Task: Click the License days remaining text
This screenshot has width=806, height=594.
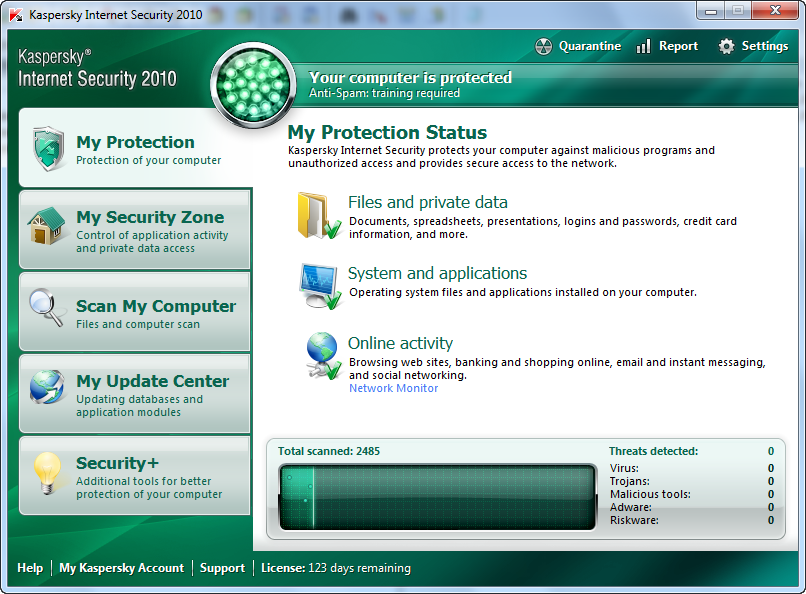Action: click(x=336, y=568)
